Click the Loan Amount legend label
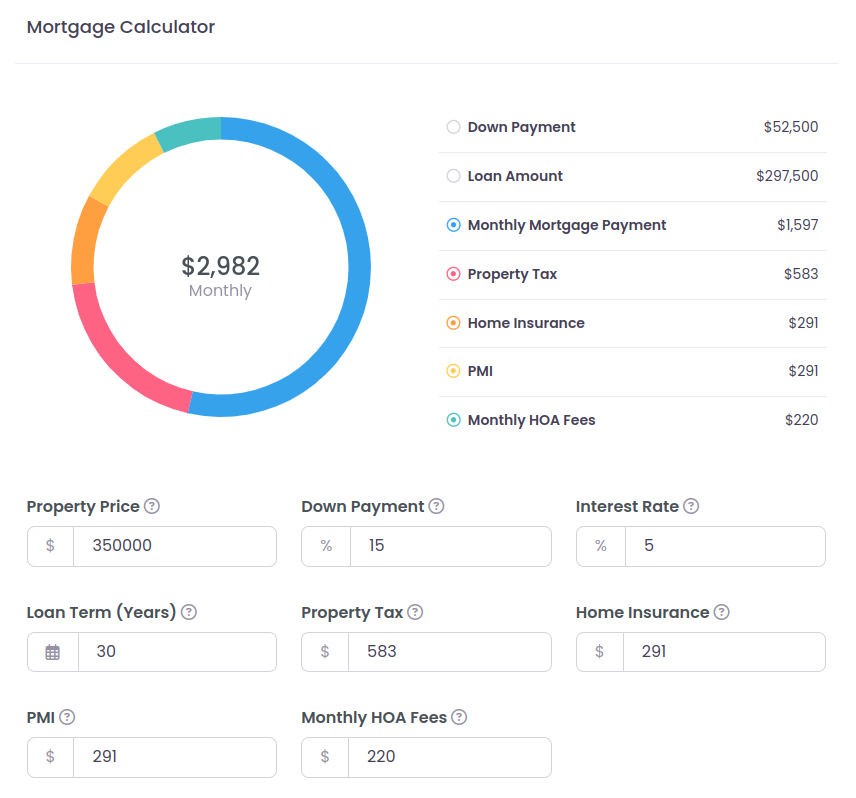The width and height of the screenshot is (856, 798). [x=515, y=176]
